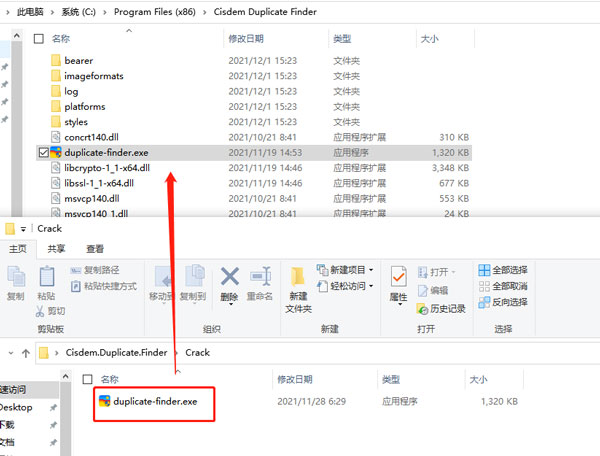Click Paste shortcut (粘贴快捷方式)
Image resolution: width=600 pixels, height=456 pixels.
(104, 286)
